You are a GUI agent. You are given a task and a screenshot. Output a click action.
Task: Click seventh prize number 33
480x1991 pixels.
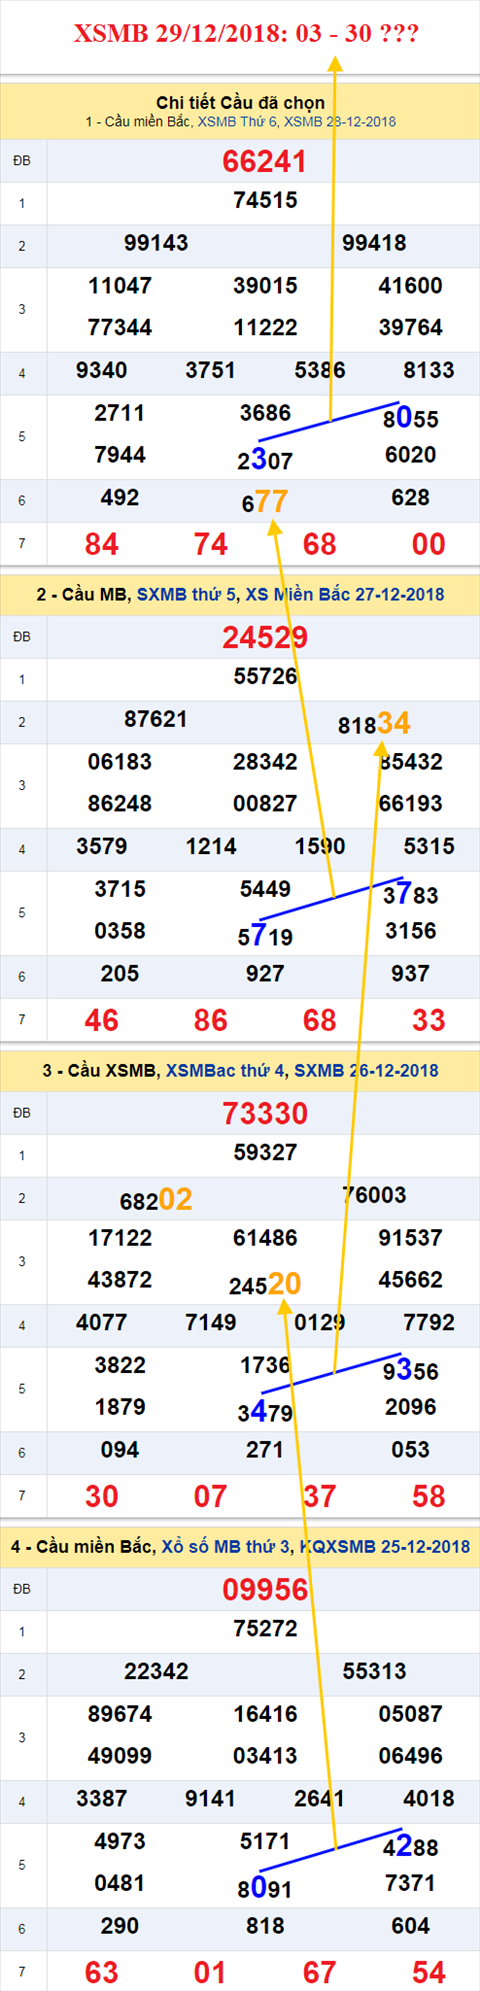click(429, 1020)
